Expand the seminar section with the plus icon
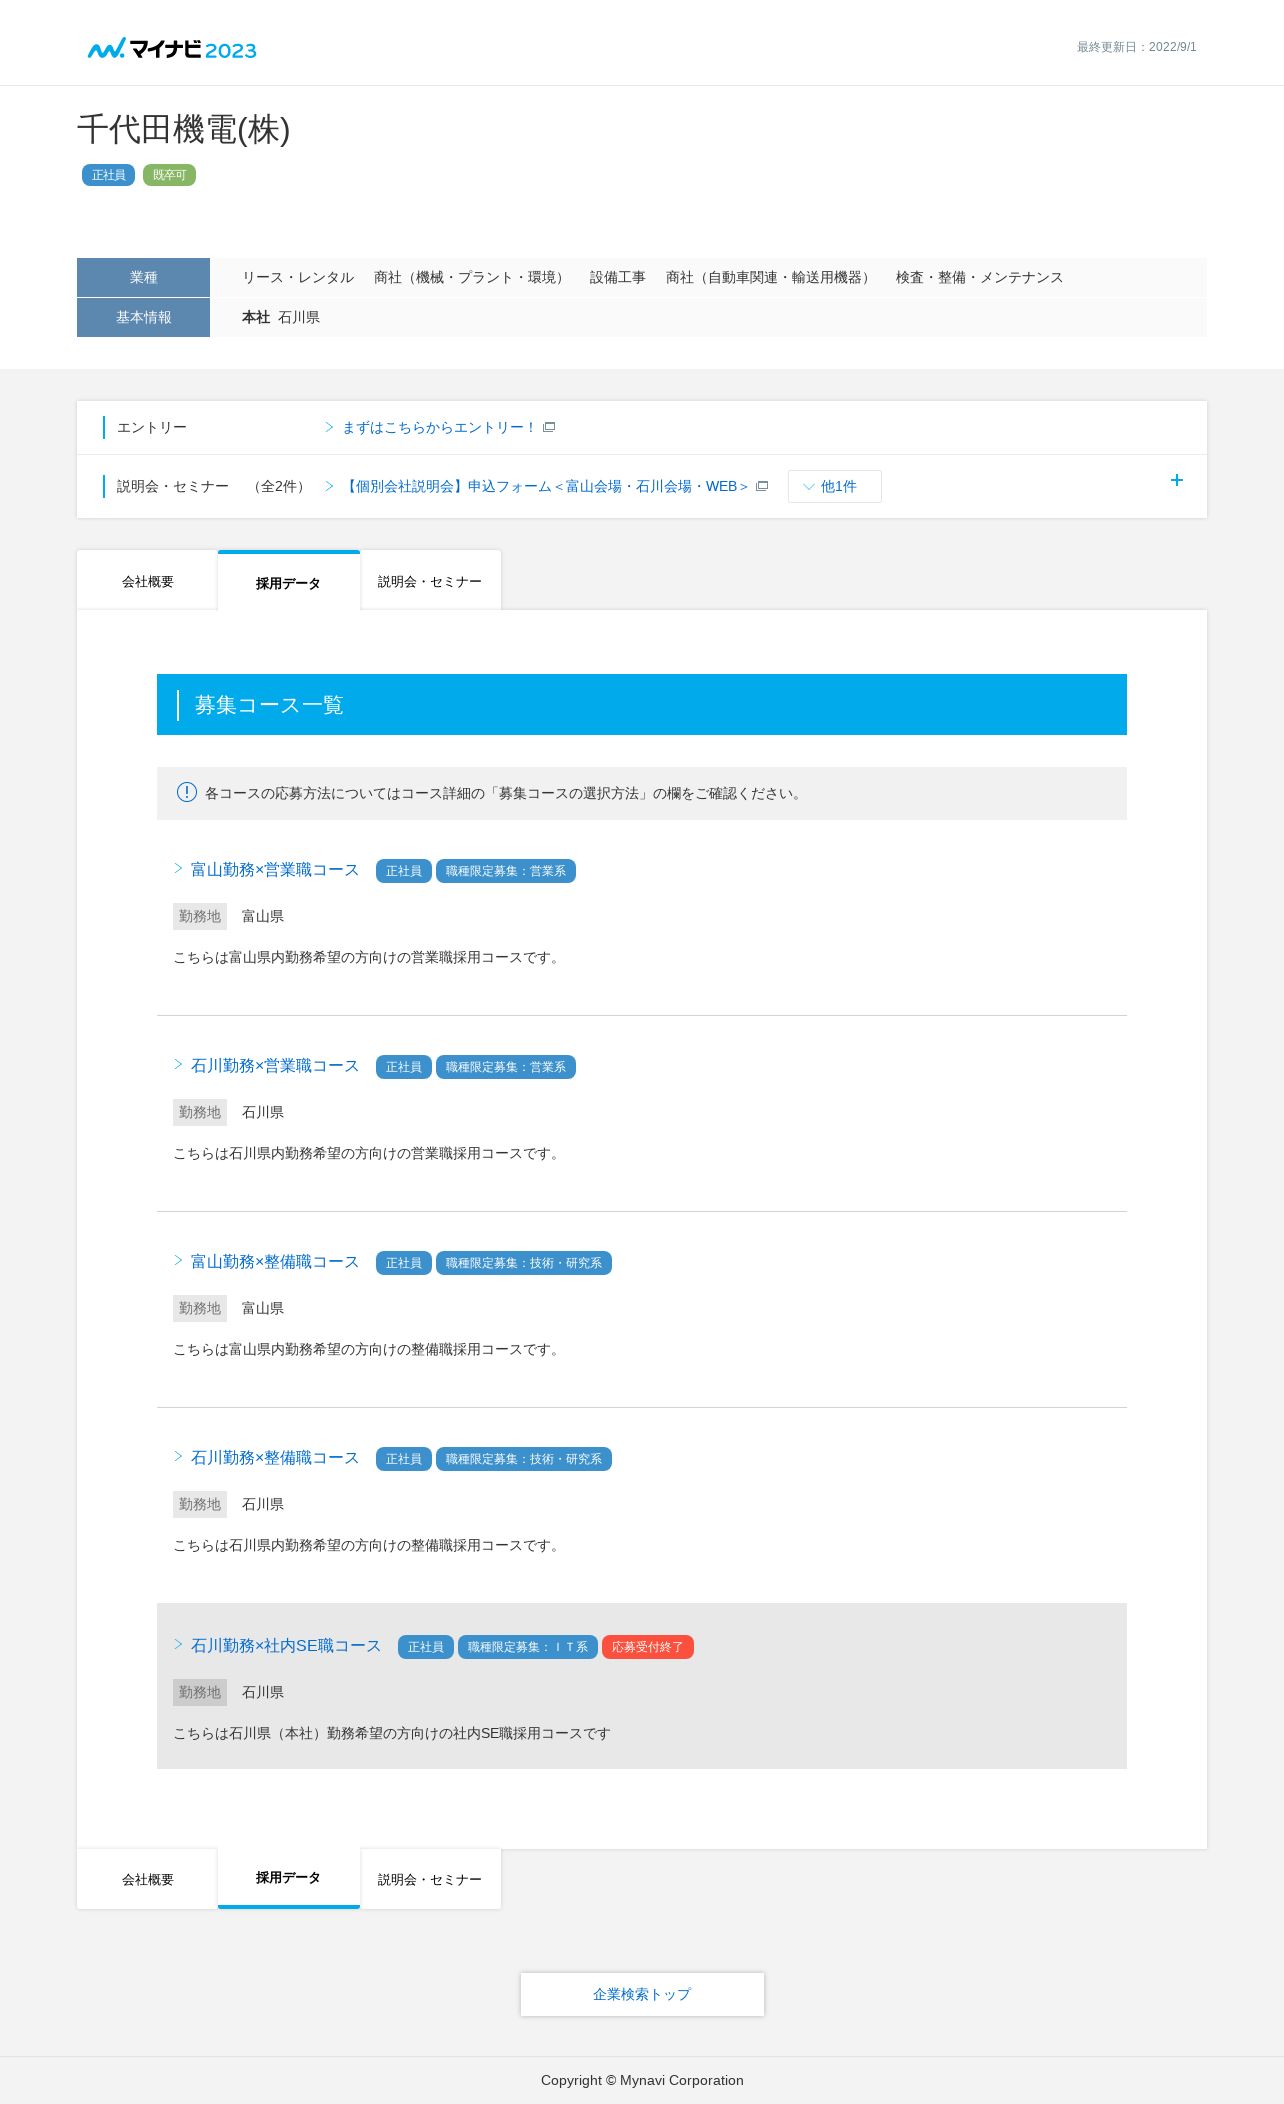Image resolution: width=1284 pixels, height=2104 pixels. click(x=1177, y=480)
